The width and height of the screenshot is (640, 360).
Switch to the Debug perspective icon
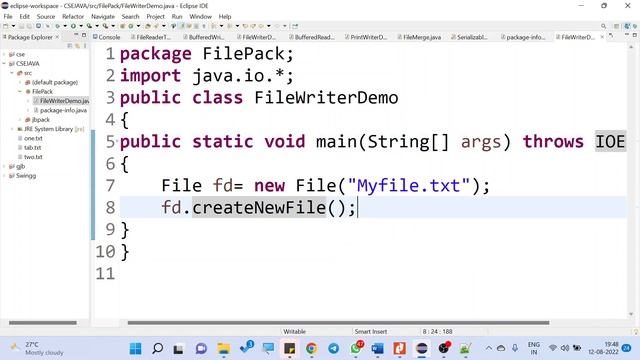point(635,26)
